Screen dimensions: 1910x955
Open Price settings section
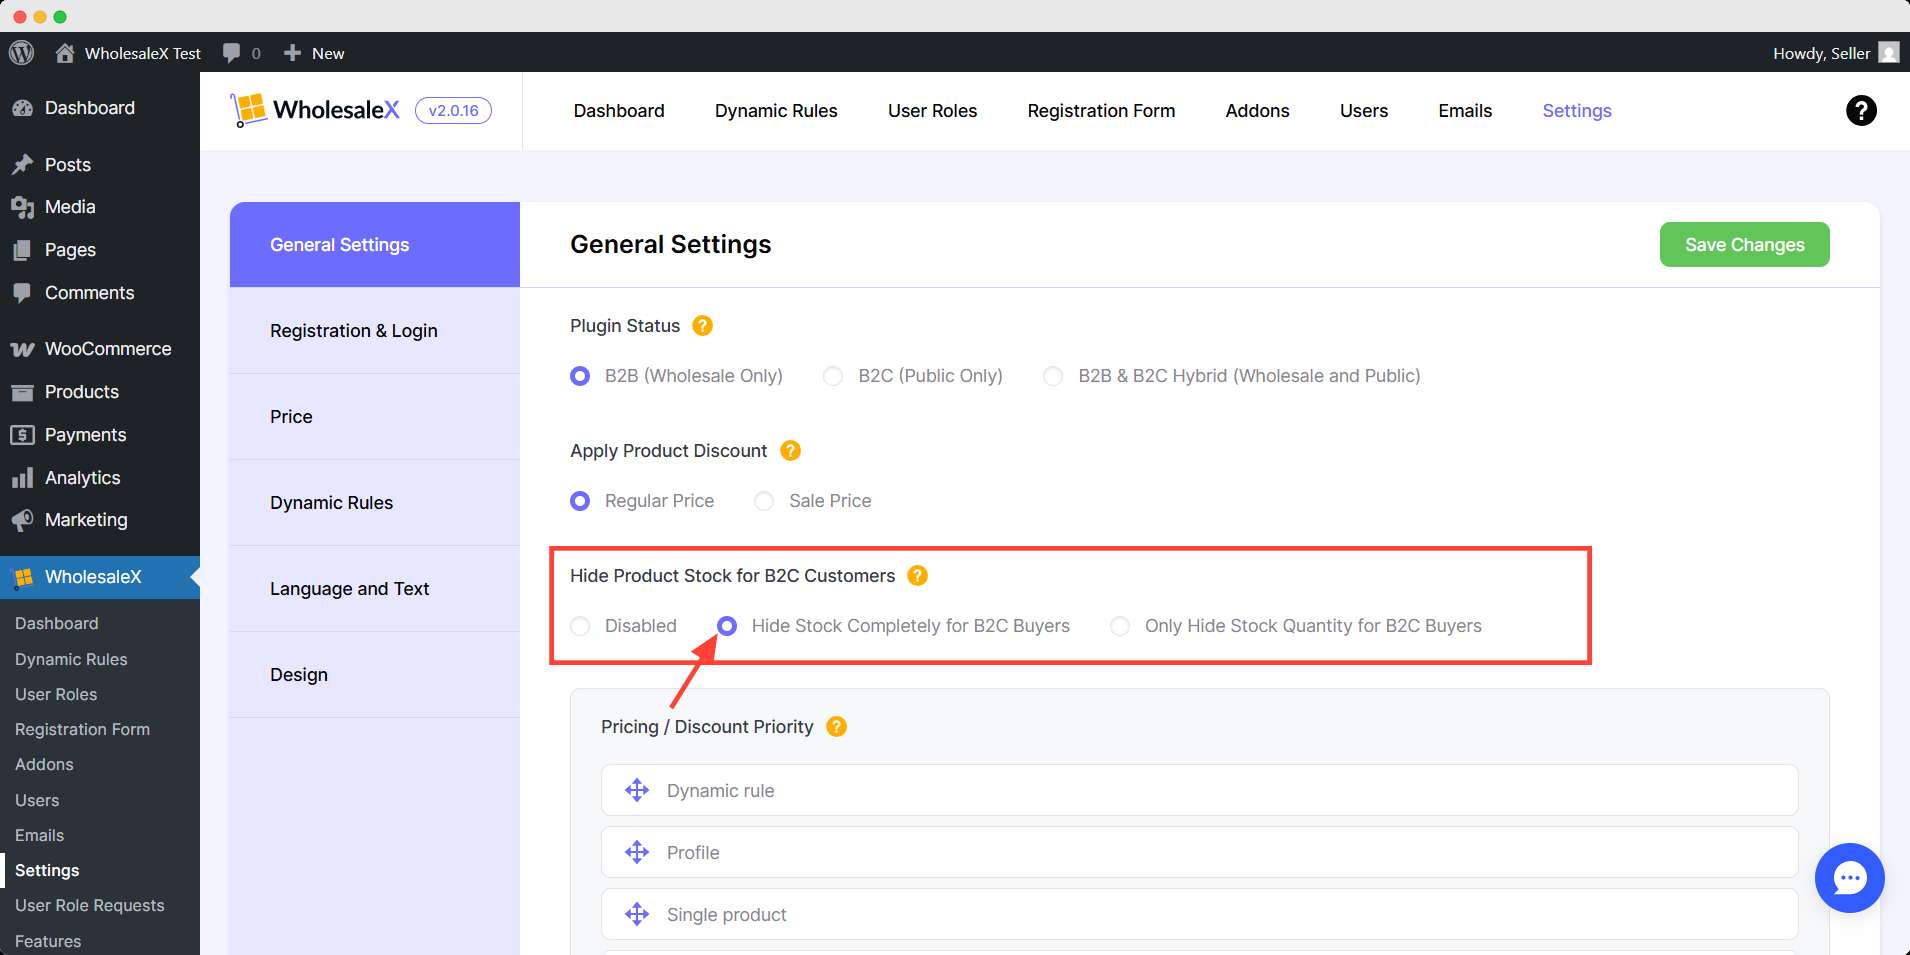375,417
